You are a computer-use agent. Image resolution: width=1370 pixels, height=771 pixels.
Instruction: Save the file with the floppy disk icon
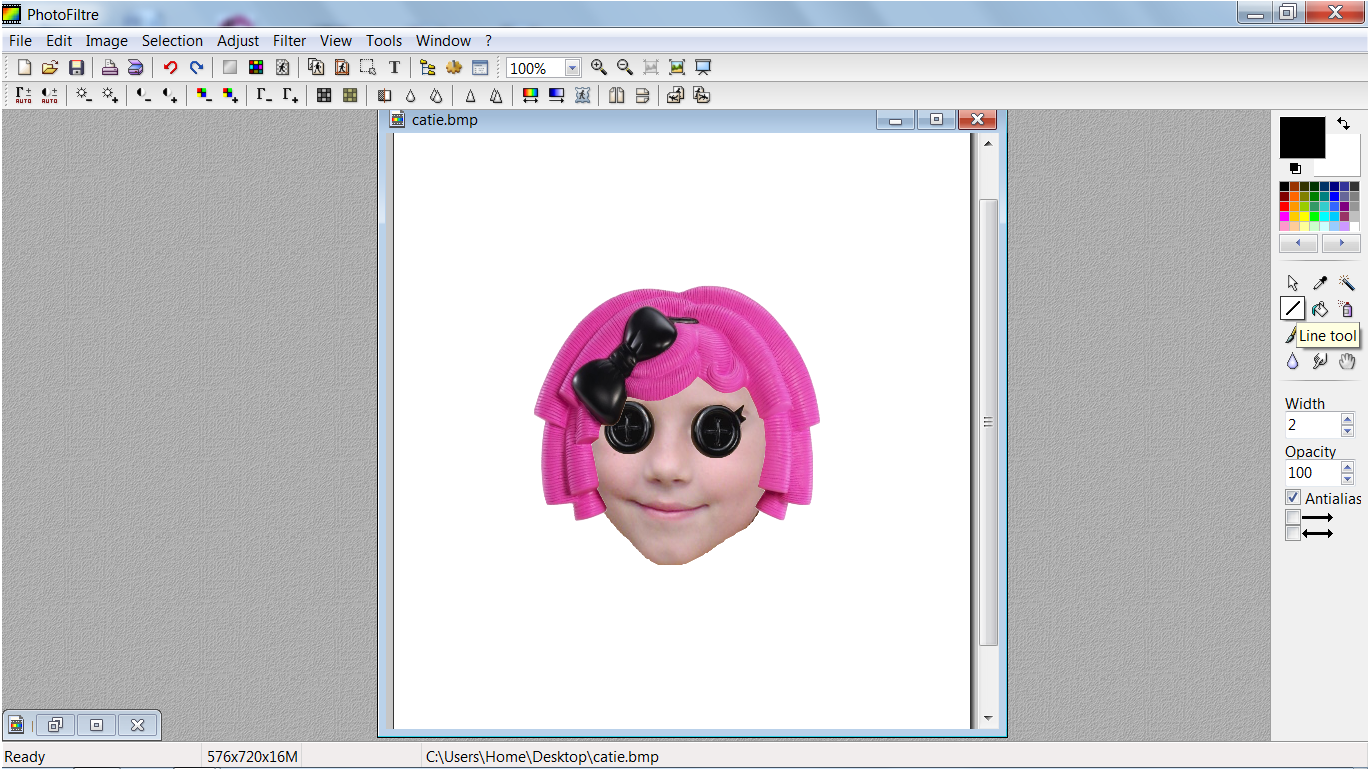click(76, 68)
